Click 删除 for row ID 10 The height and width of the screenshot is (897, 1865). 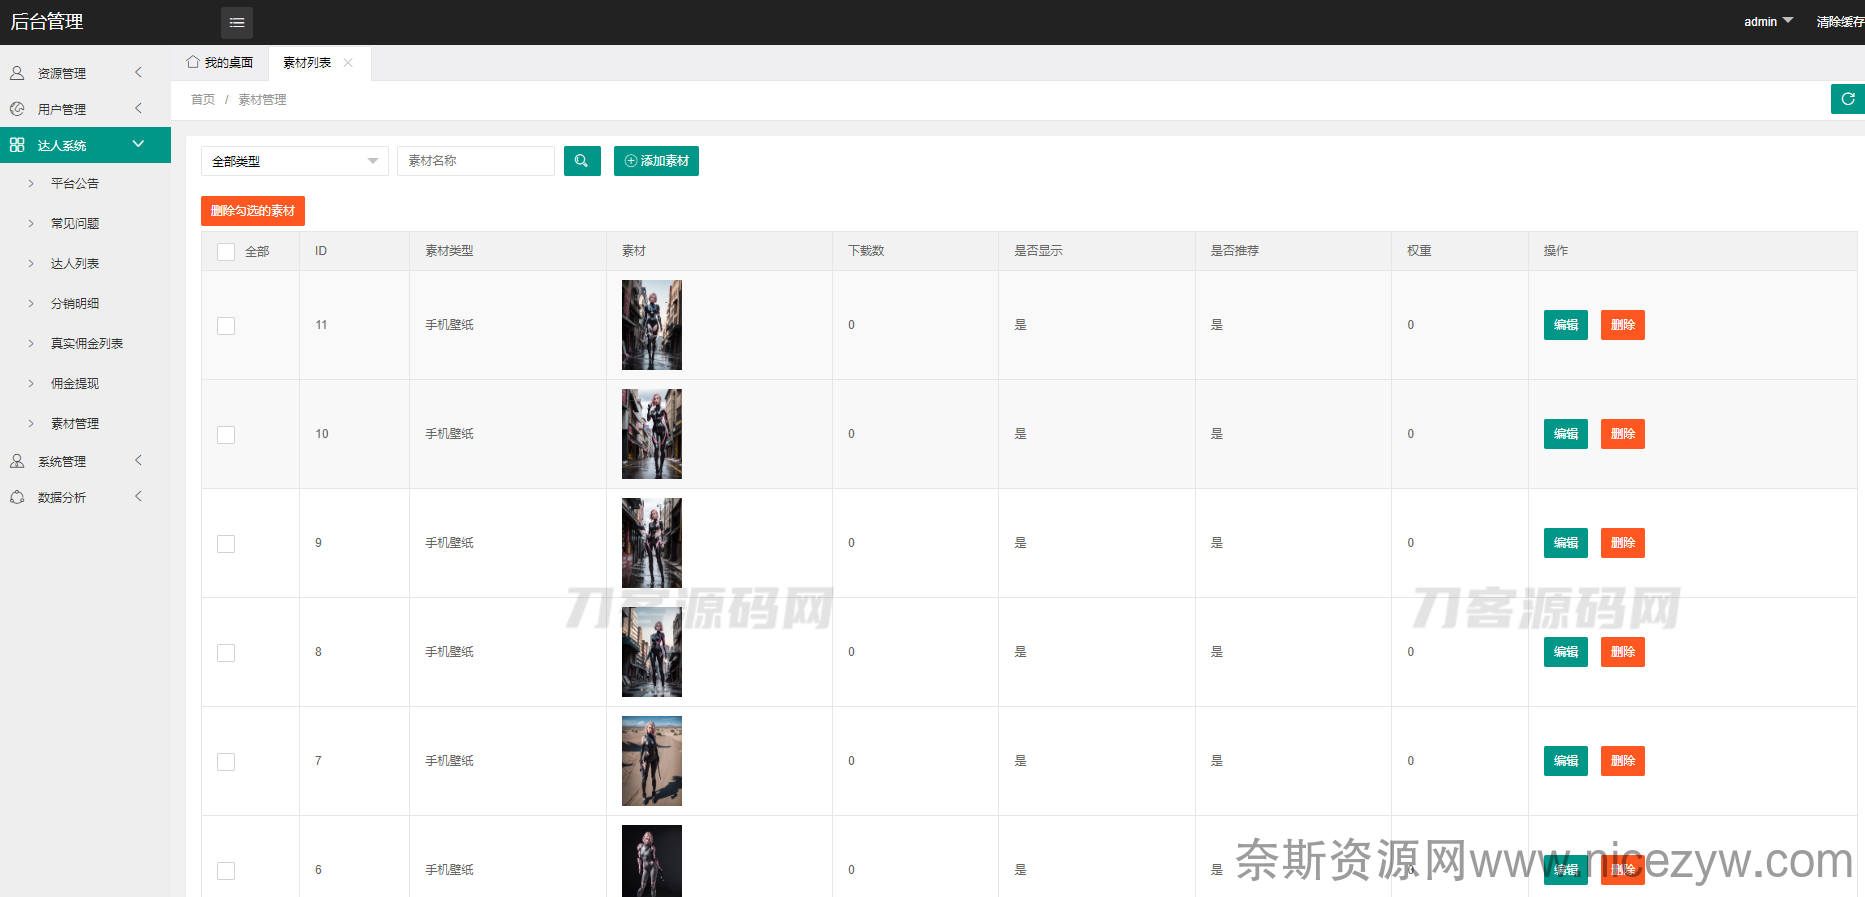1623,434
